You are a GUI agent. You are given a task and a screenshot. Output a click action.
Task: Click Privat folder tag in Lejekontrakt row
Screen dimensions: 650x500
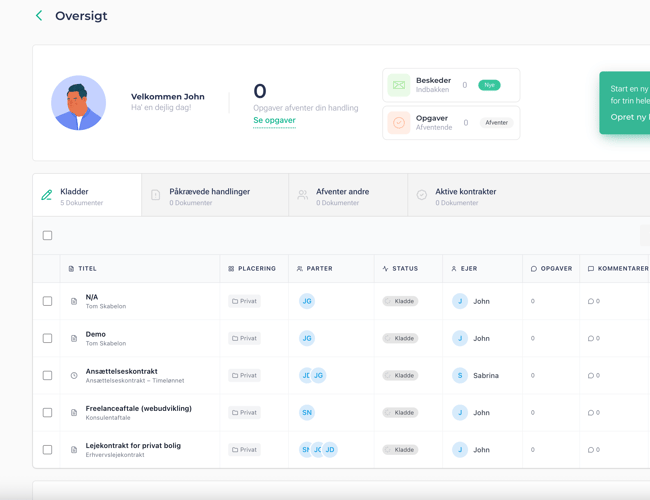point(244,449)
